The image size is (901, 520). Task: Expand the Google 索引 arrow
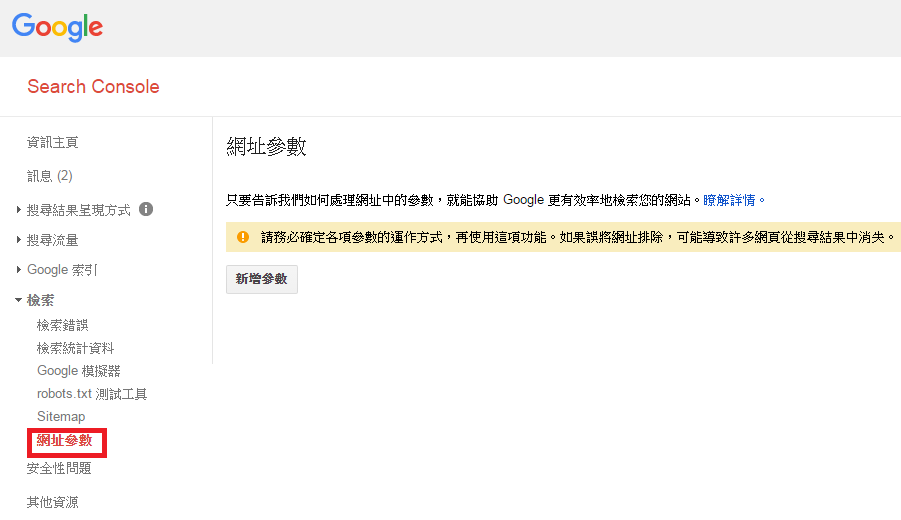[x=18, y=269]
